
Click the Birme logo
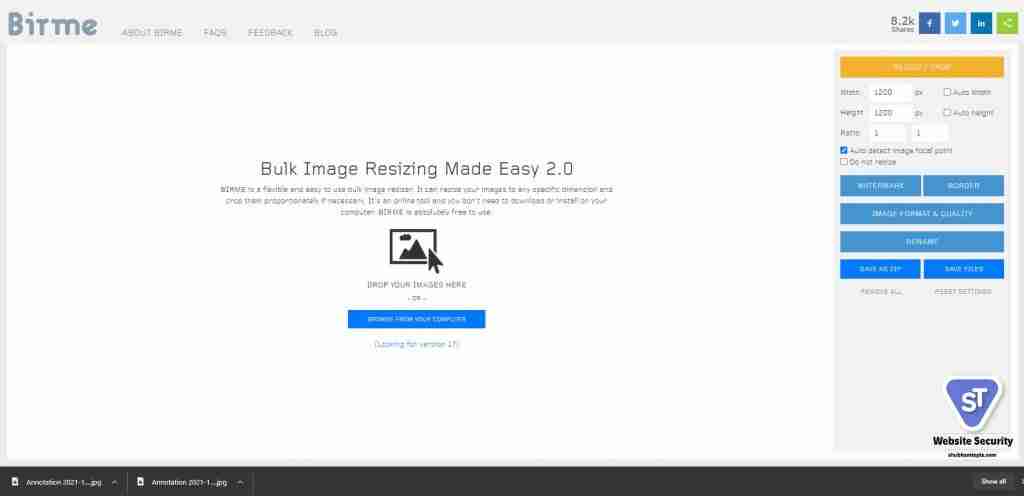click(x=53, y=25)
